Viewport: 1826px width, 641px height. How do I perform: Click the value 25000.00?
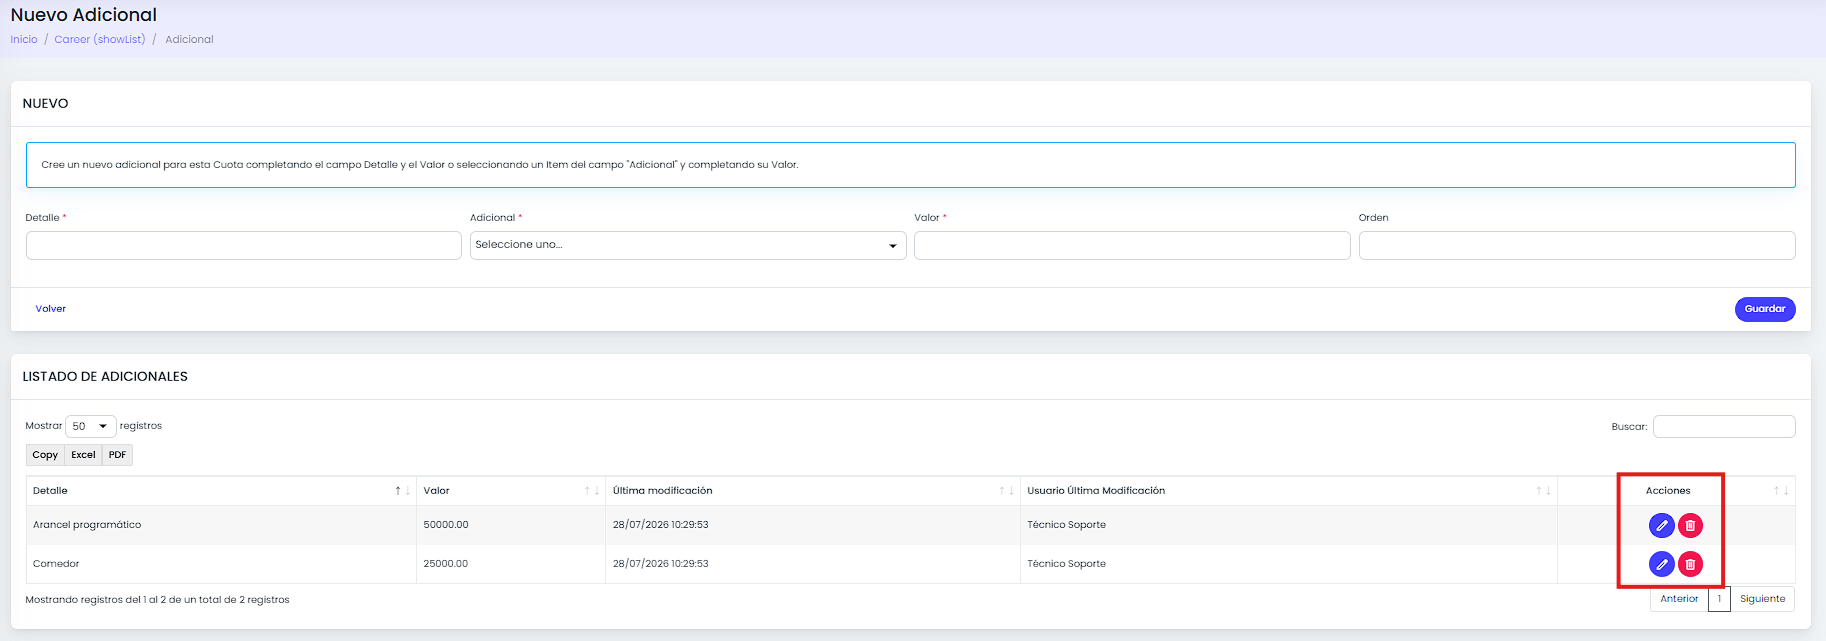point(446,564)
